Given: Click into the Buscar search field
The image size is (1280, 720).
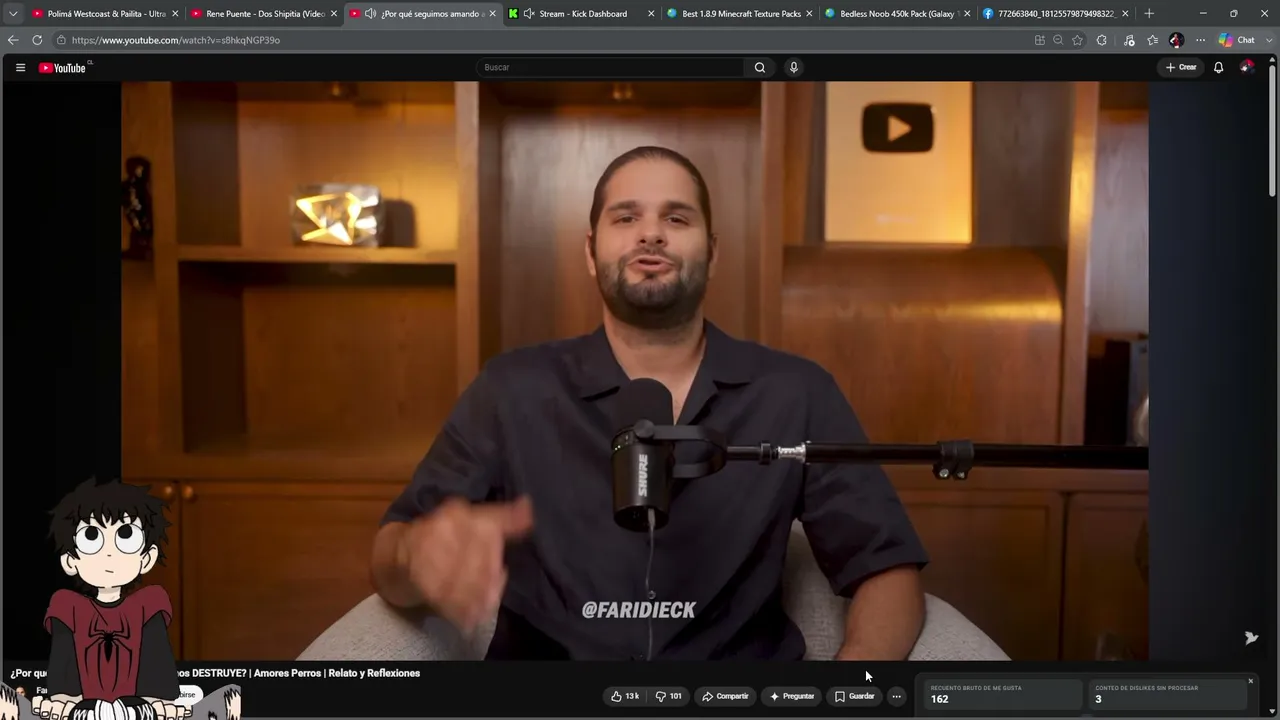Looking at the screenshot, I should click(612, 68).
